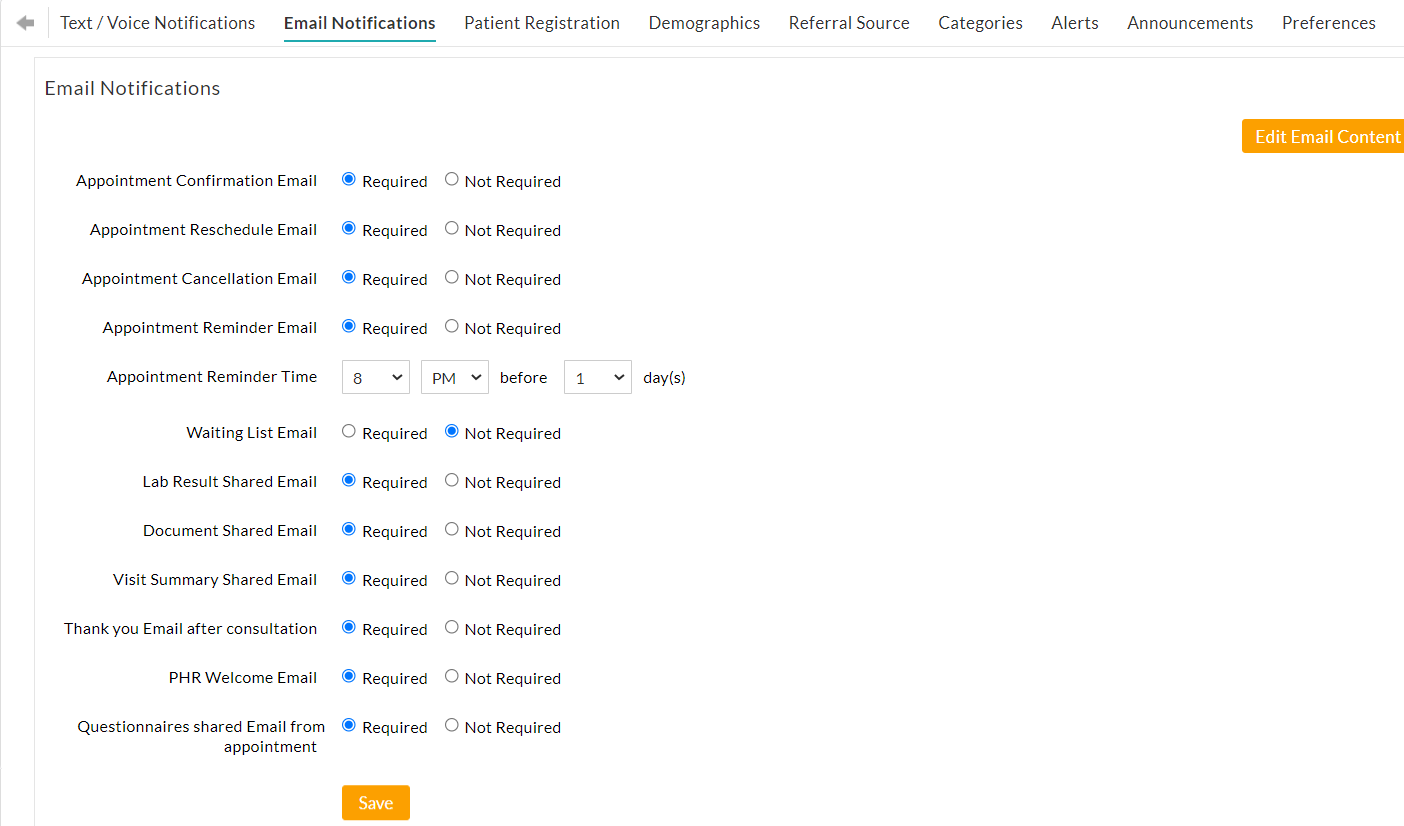Open the day(s) before dropdown
The width and height of the screenshot is (1404, 826).
point(597,377)
